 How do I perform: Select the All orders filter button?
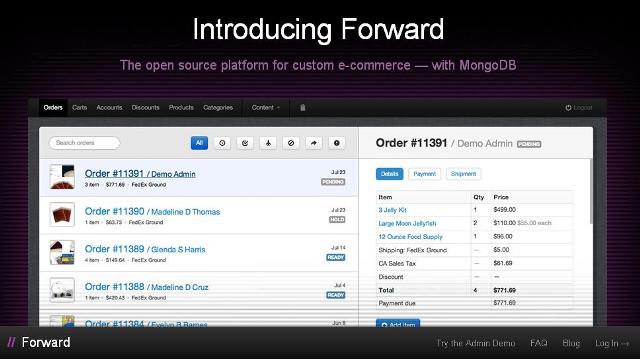199,143
